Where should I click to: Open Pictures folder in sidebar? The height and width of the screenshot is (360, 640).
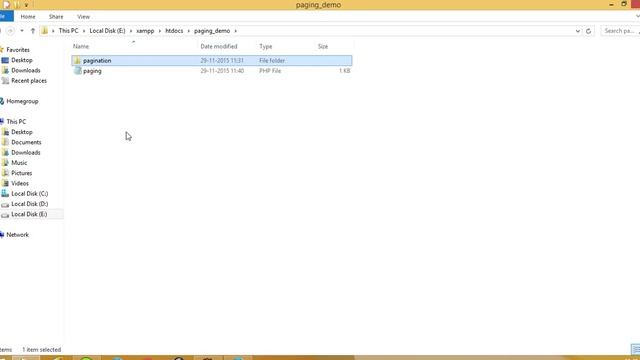pyautogui.click(x=22, y=173)
